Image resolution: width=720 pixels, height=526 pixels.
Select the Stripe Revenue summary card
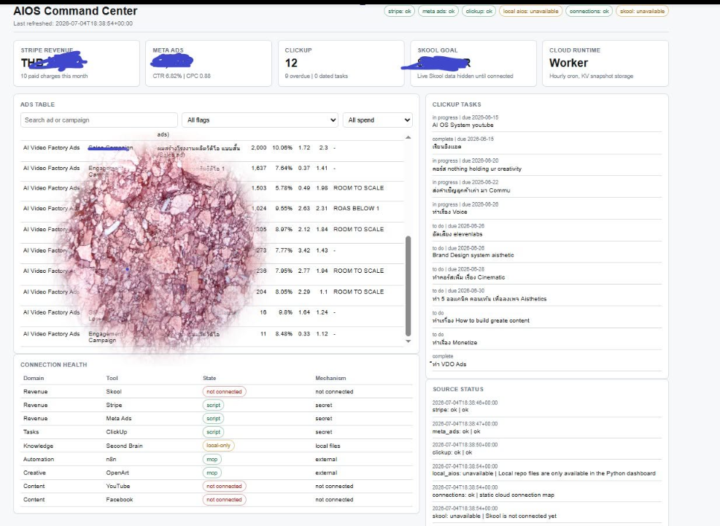pos(77,63)
